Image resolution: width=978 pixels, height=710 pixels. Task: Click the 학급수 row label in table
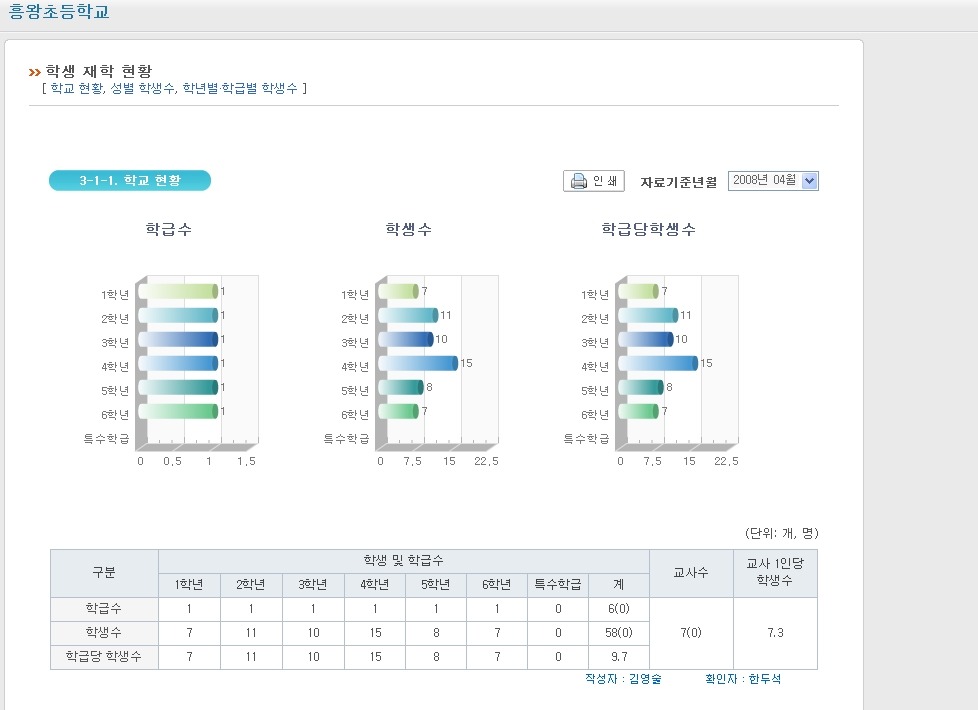(104, 609)
